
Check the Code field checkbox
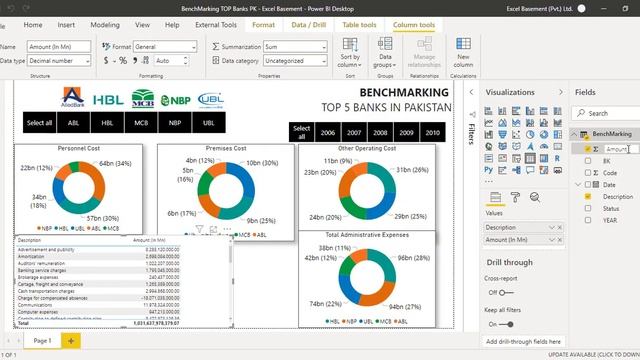click(x=588, y=173)
